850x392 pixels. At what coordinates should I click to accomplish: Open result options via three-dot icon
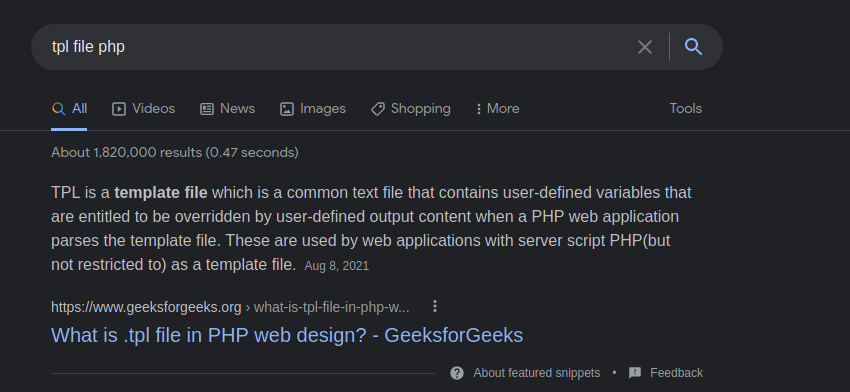(435, 307)
